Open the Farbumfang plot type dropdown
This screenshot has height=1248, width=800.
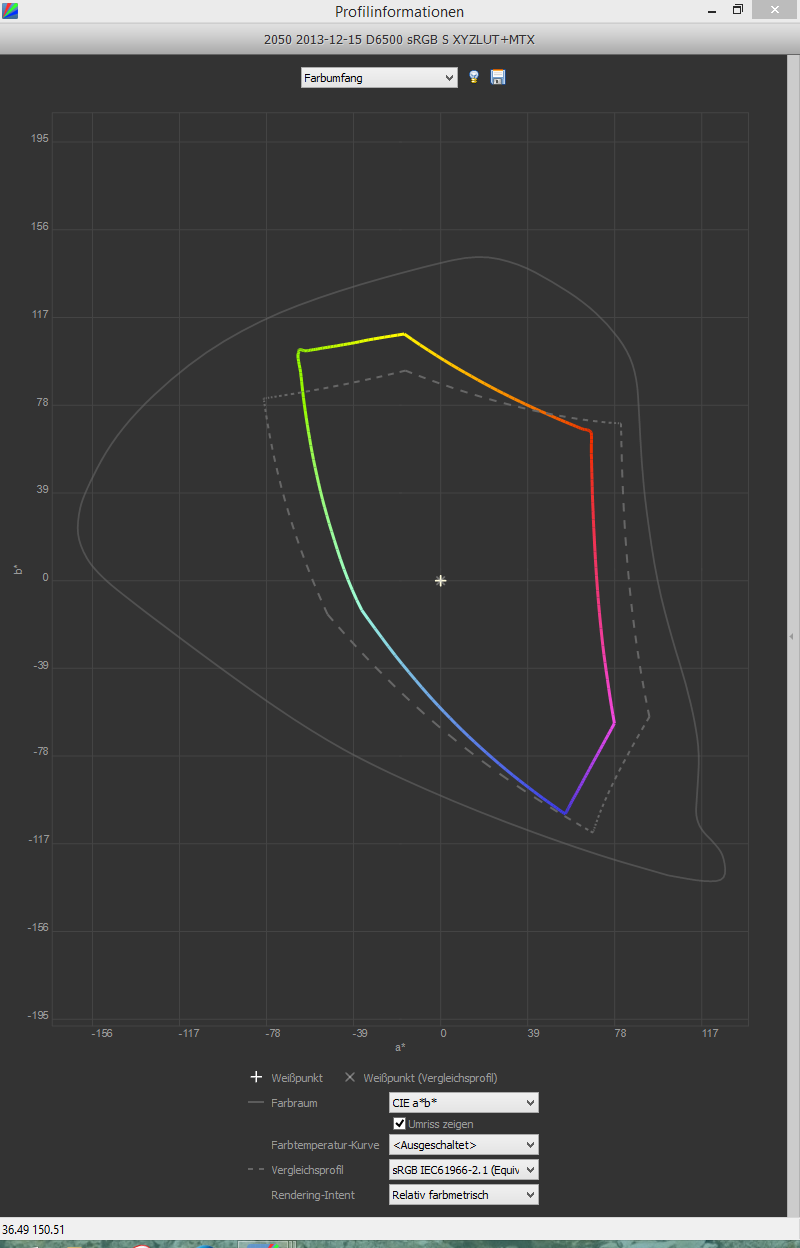379,77
